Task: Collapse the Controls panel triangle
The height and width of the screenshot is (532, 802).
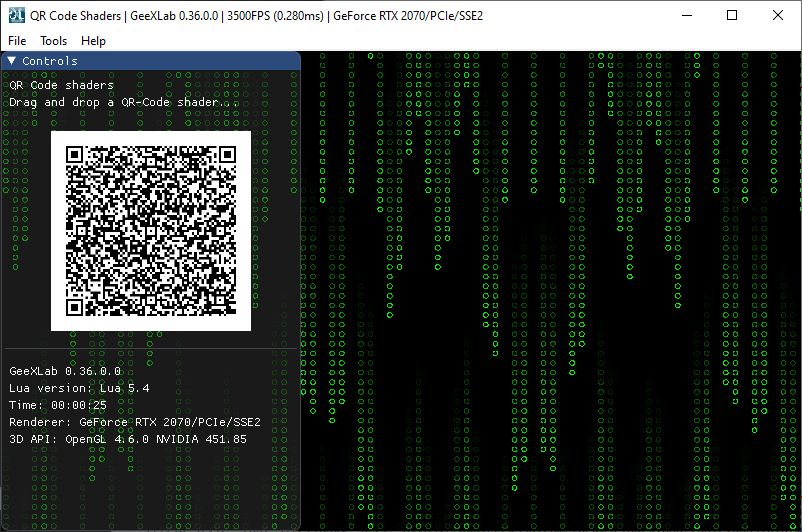Action: coord(12,61)
